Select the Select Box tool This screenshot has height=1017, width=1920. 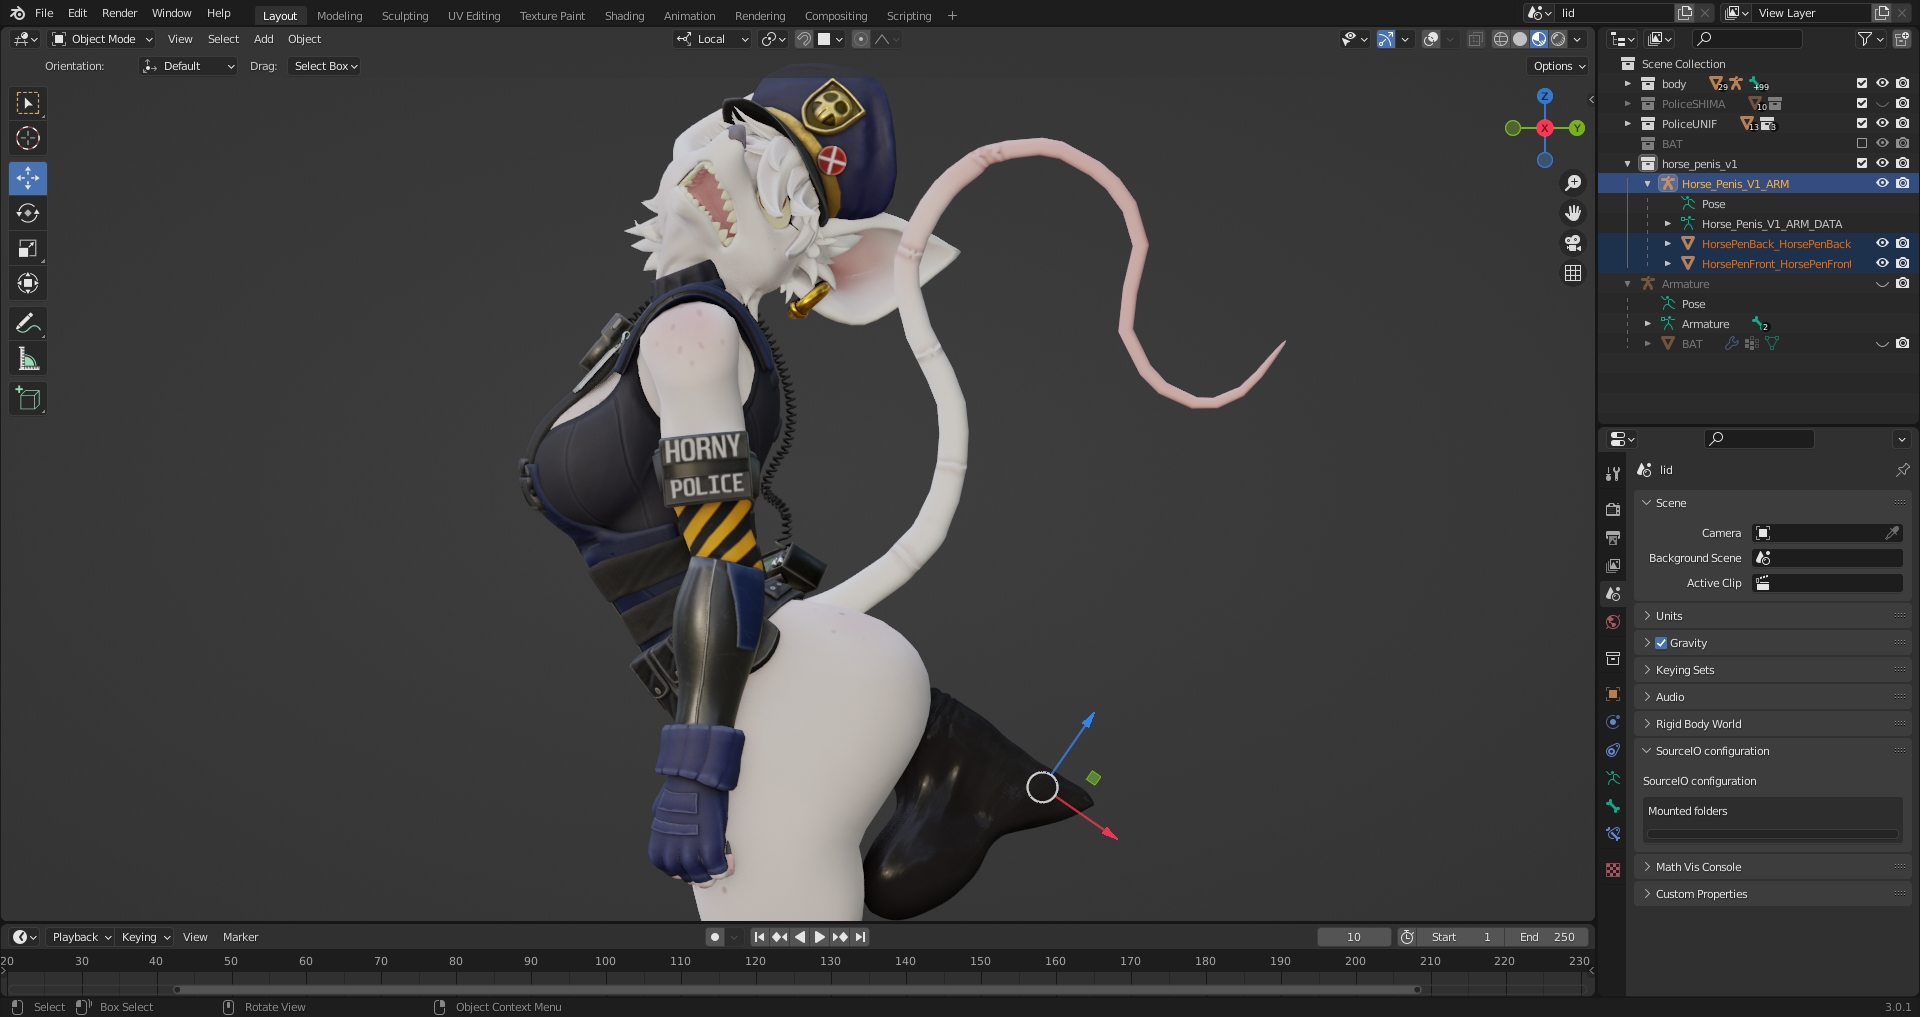[28, 103]
